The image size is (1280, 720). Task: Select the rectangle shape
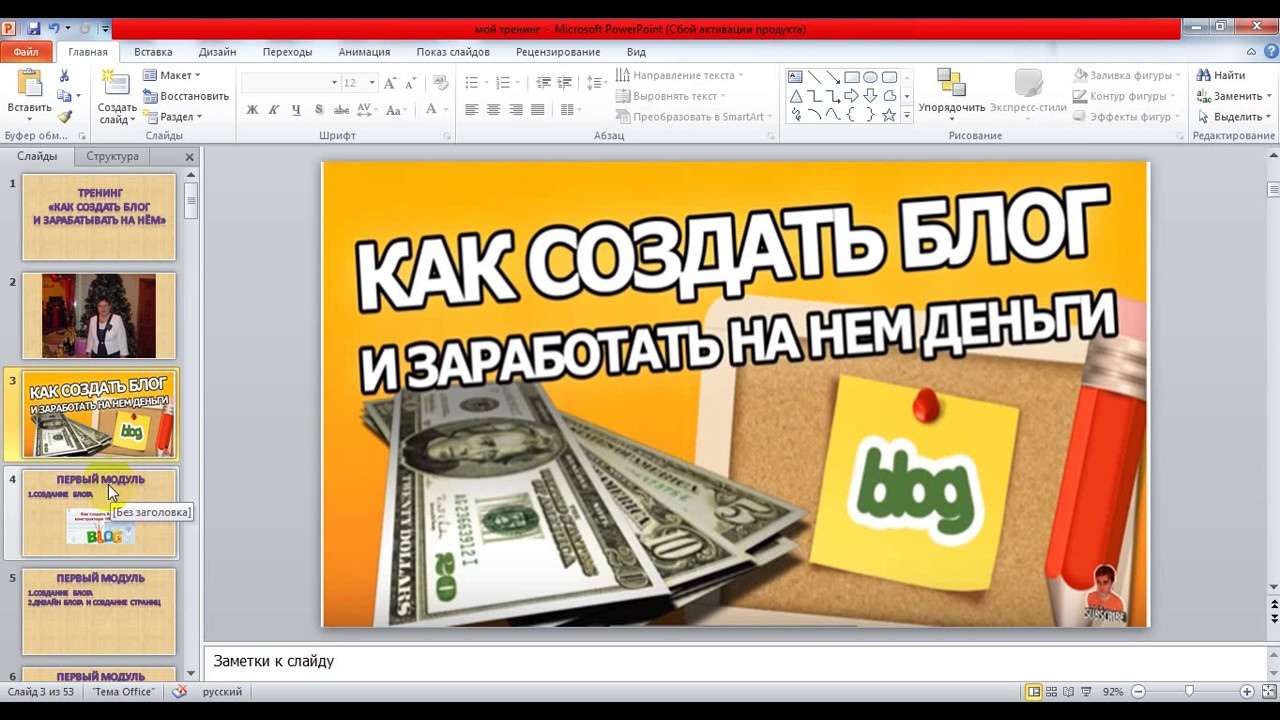coord(852,77)
